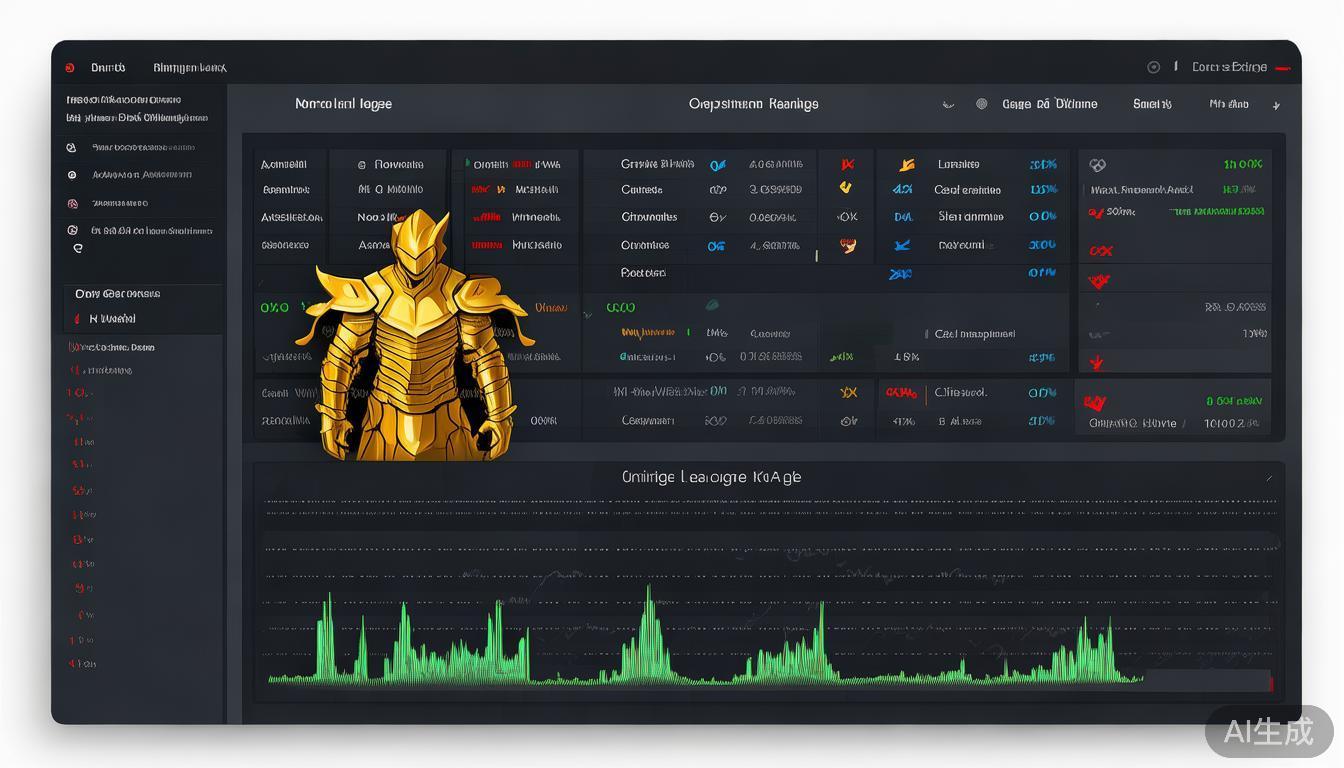Screen dimensions: 1344x768
Task: Click the blue arrow icon beside fourth right-column row
Action: click(901, 245)
